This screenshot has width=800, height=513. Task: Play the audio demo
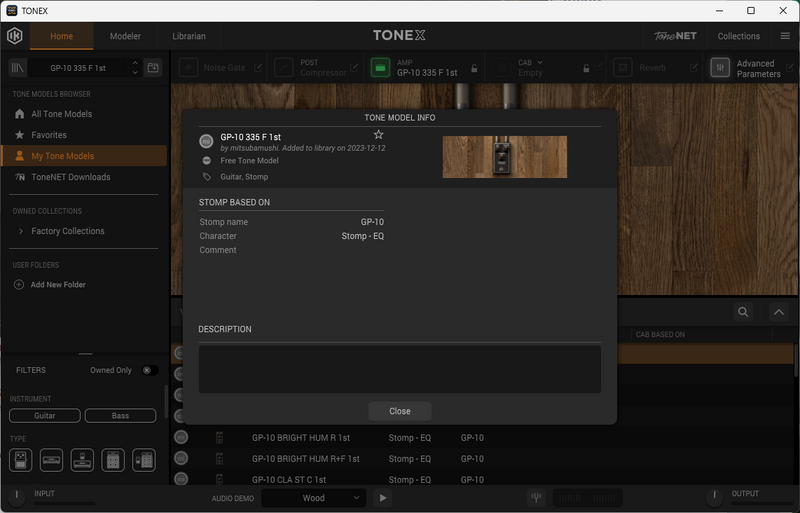[x=383, y=498]
